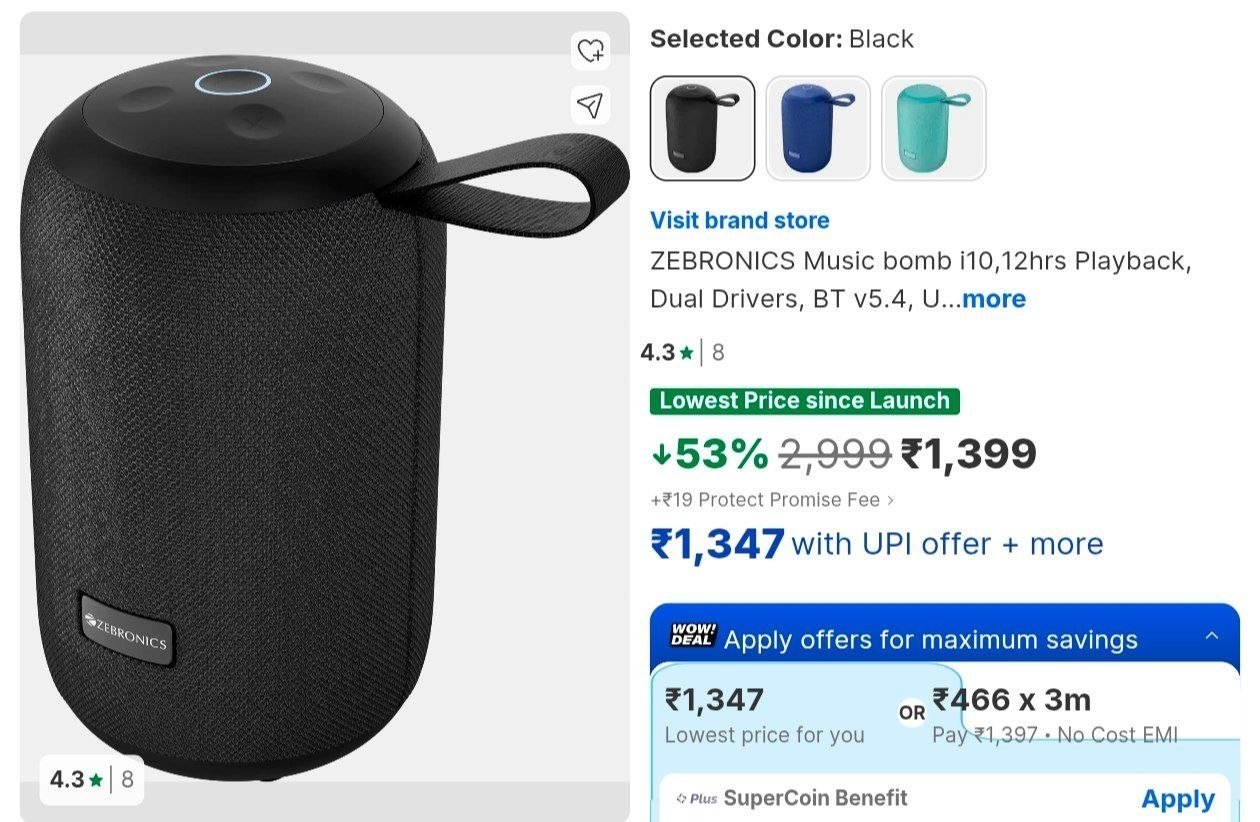Pick the Teal speaker color option
1260x822 pixels.
[x=934, y=128]
